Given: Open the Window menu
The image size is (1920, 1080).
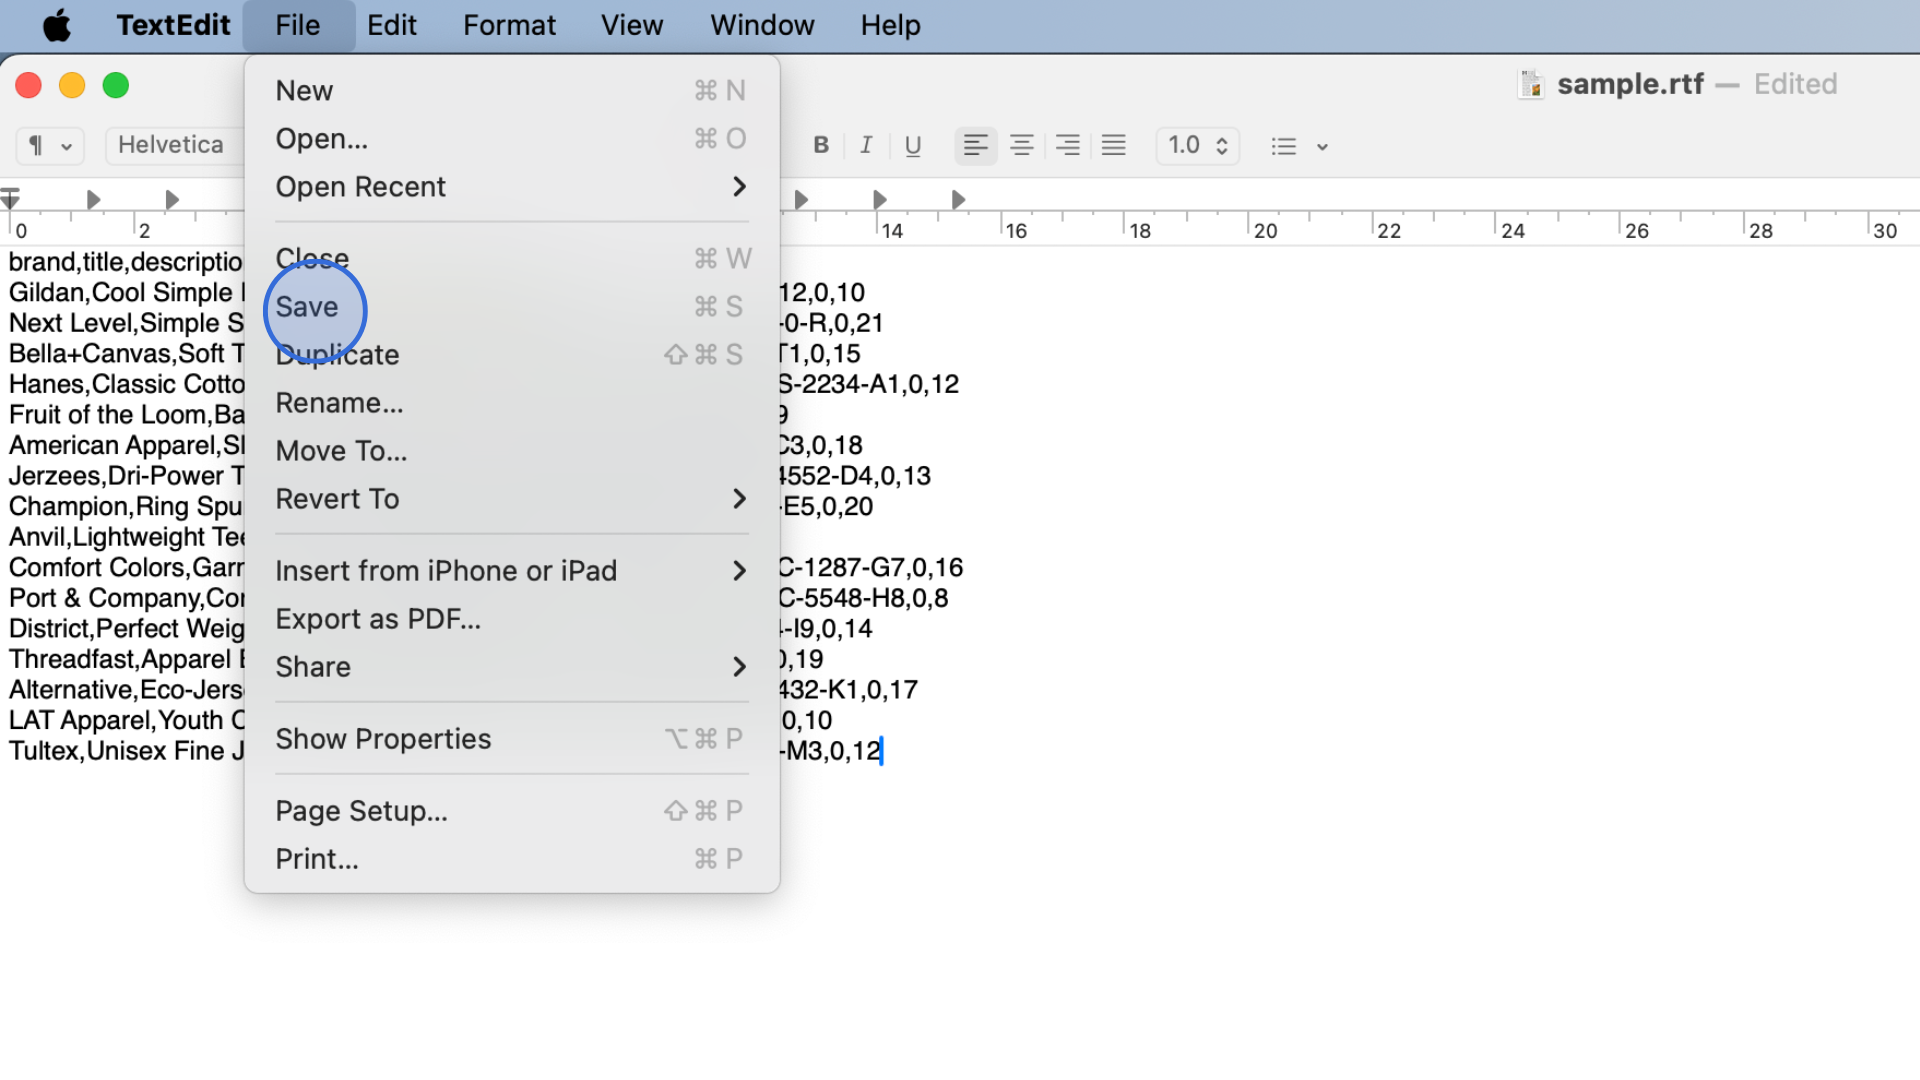Looking at the screenshot, I should (x=762, y=25).
